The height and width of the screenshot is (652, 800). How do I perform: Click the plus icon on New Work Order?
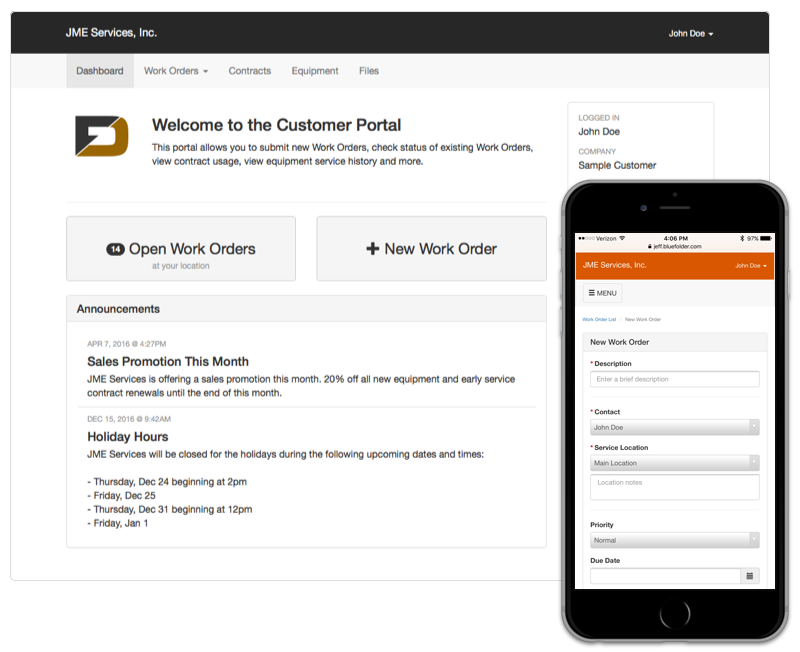click(x=372, y=248)
